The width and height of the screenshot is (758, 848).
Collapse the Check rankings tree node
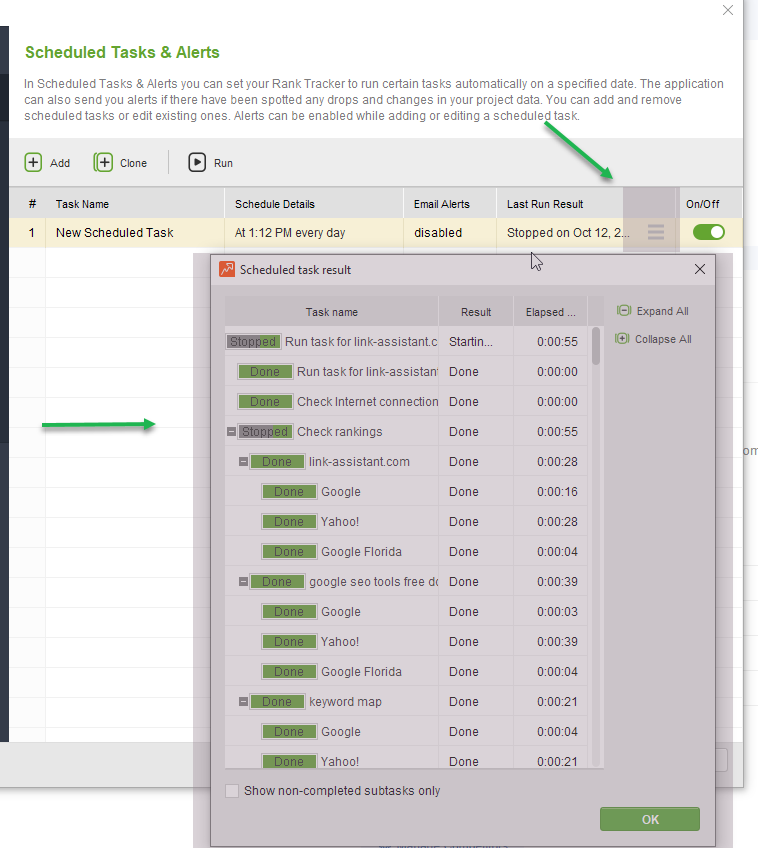232,432
